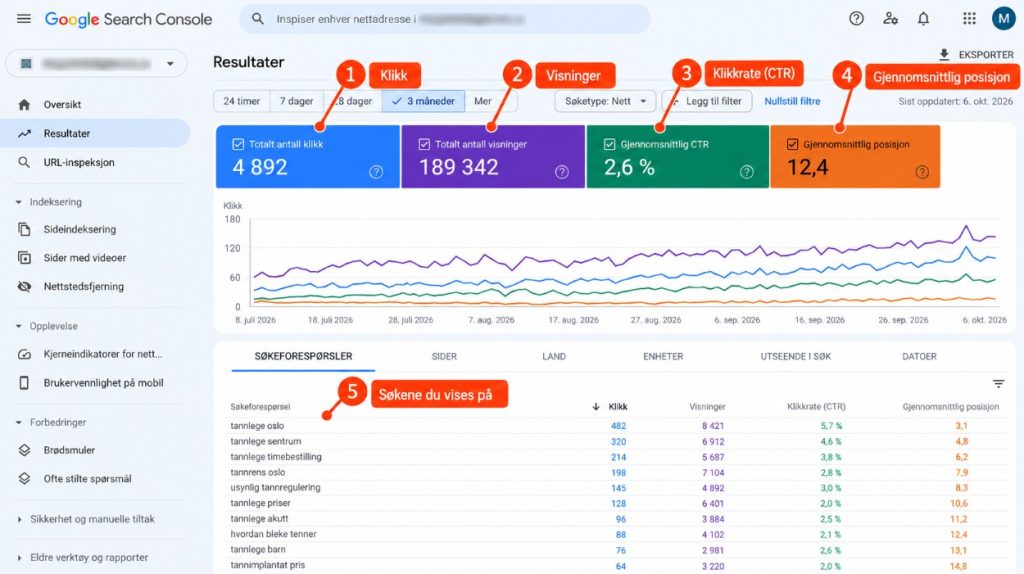Uncheck Totalt antall klikk checkbox

(x=238, y=144)
